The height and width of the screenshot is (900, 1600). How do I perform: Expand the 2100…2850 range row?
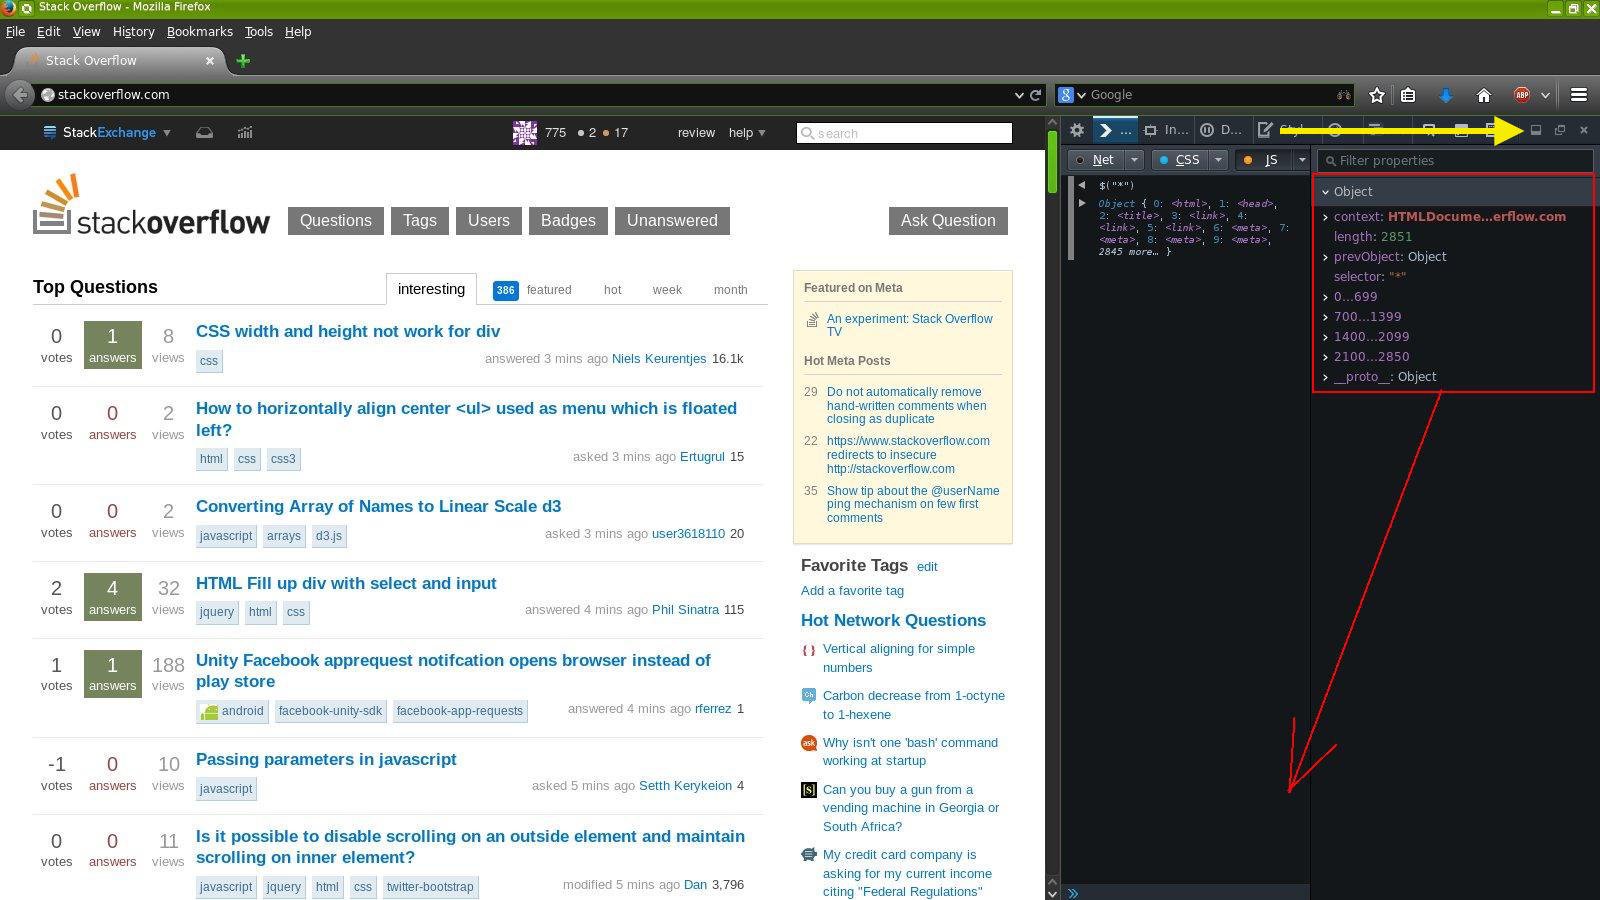coord(1325,357)
